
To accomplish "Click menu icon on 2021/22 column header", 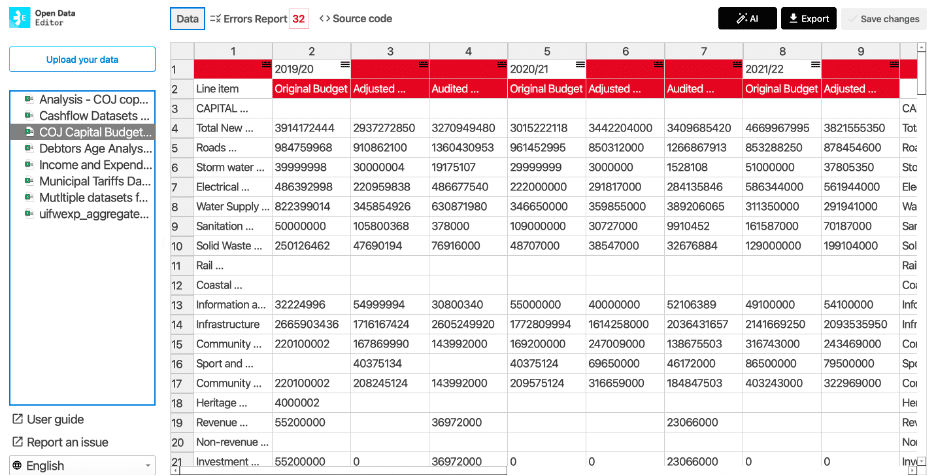I will 814,64.
